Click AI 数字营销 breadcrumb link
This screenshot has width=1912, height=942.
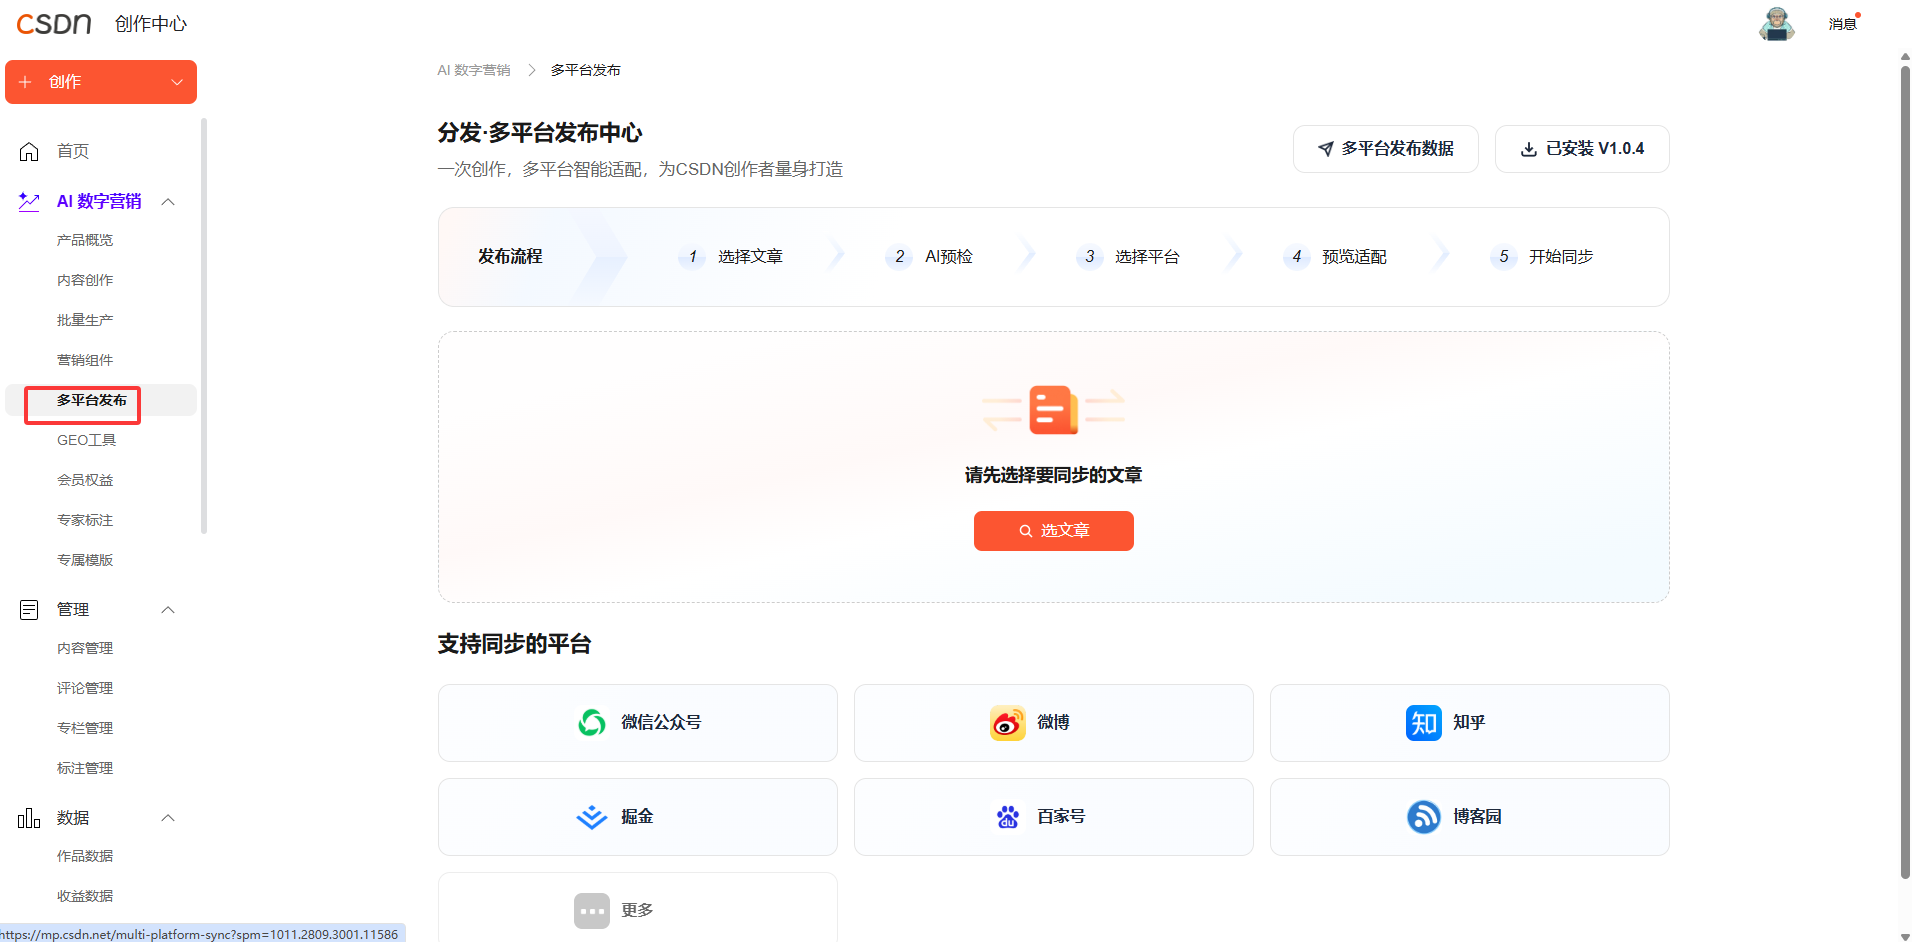point(474,70)
